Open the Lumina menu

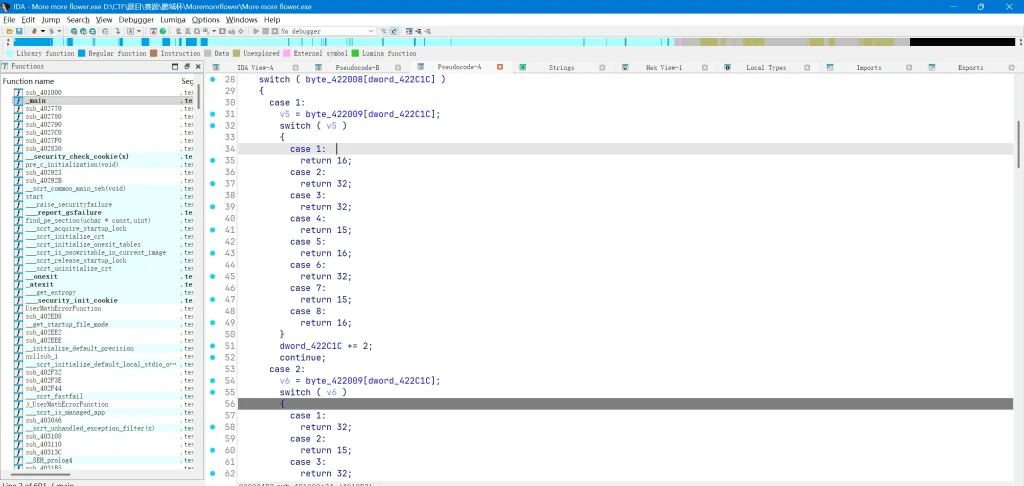[x=173, y=19]
